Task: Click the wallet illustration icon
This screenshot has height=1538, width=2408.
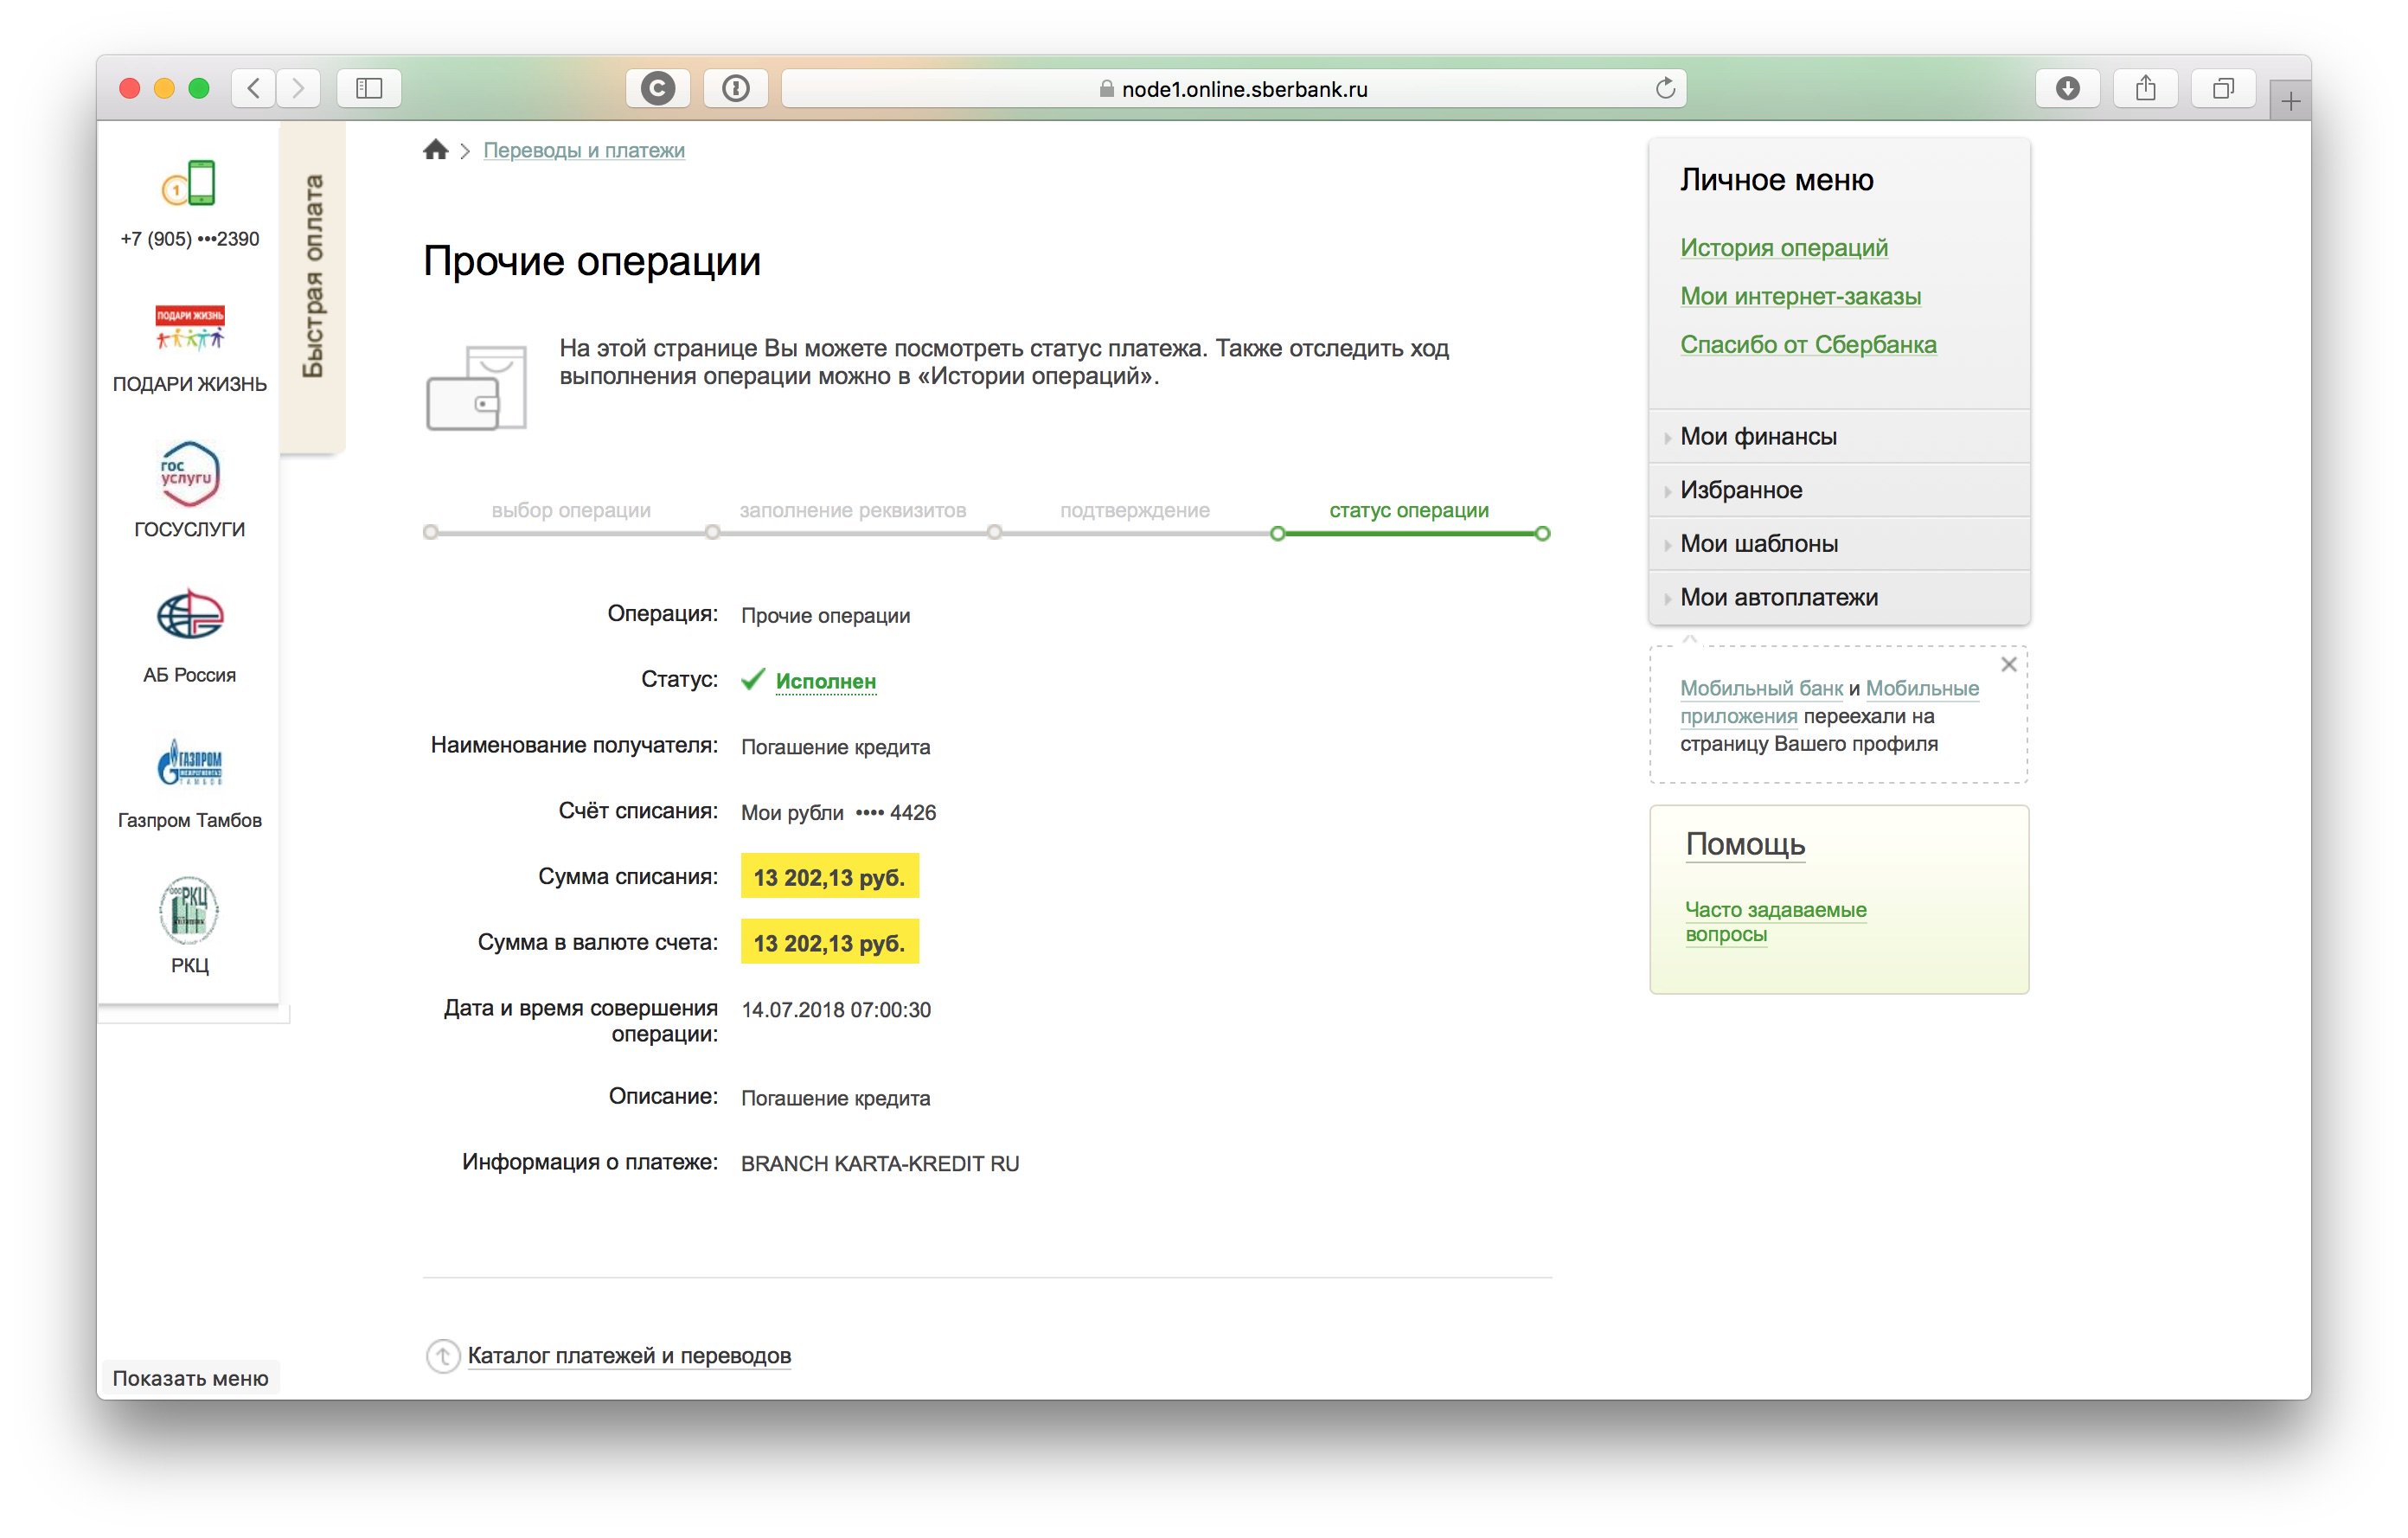Action: coord(476,388)
